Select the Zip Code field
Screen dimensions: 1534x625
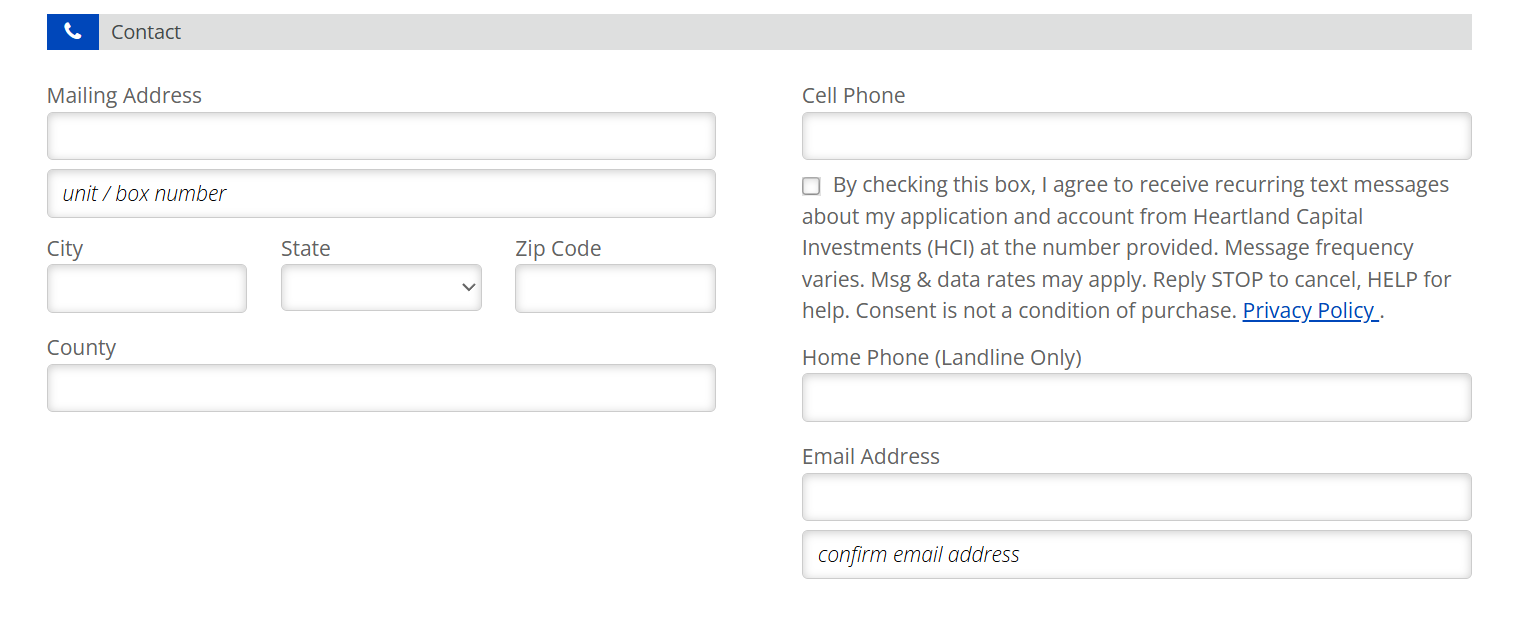point(615,288)
